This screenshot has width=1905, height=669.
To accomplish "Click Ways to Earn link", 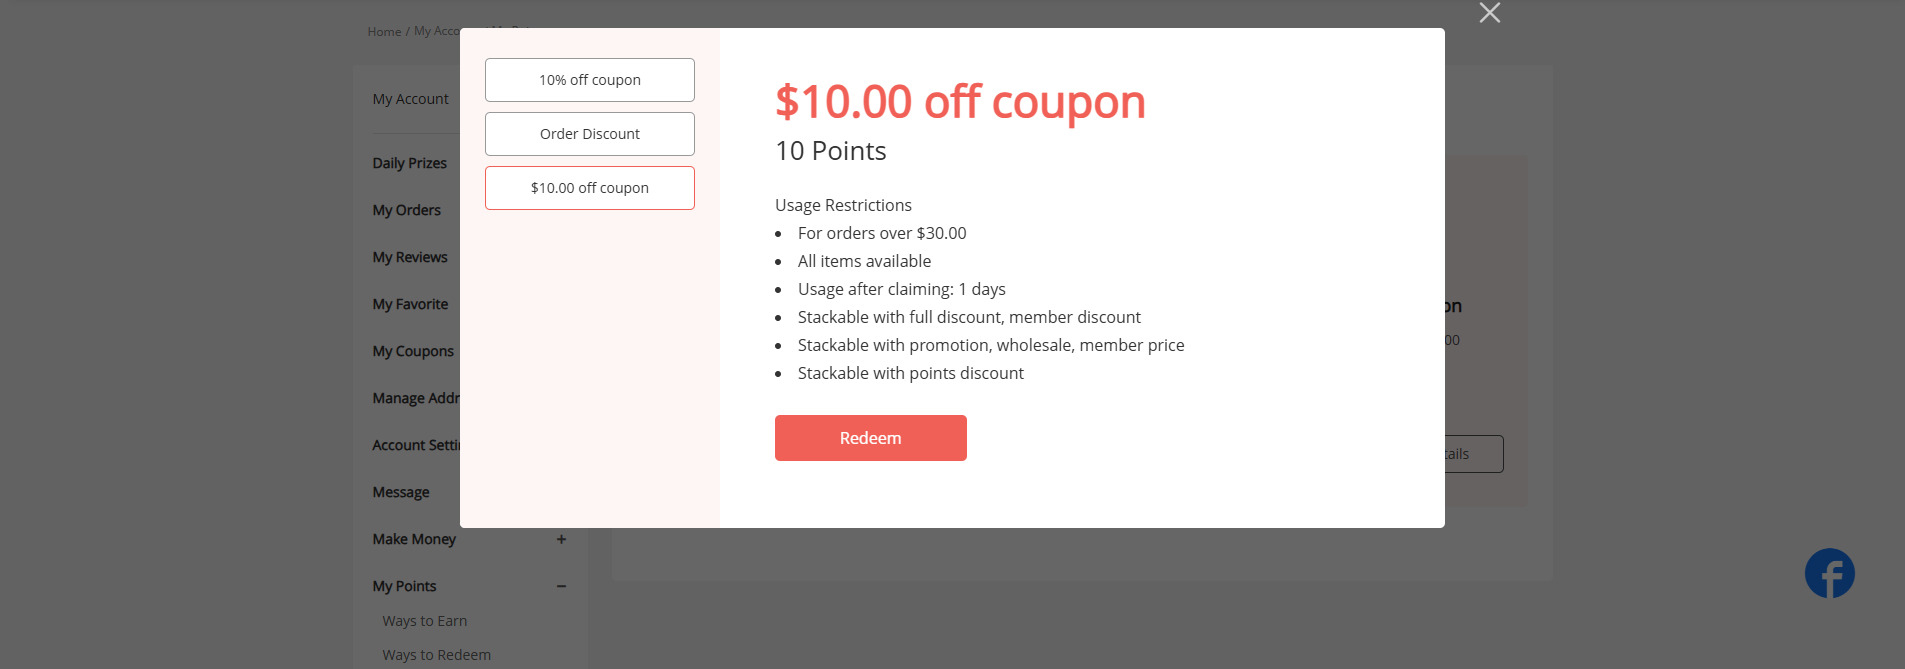I will click(x=425, y=621).
